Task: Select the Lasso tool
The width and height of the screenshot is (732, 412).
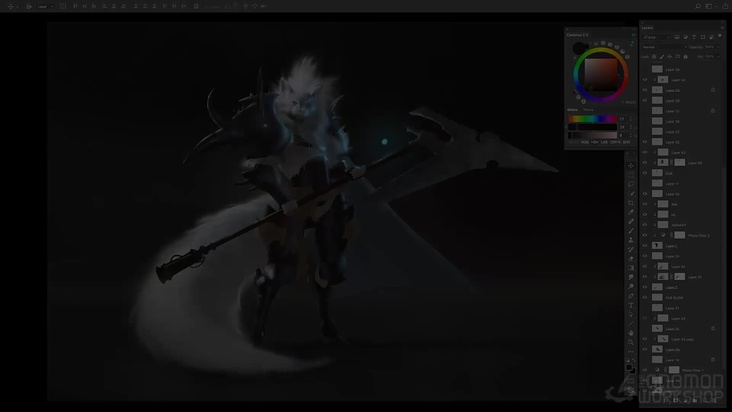Action: (x=631, y=184)
